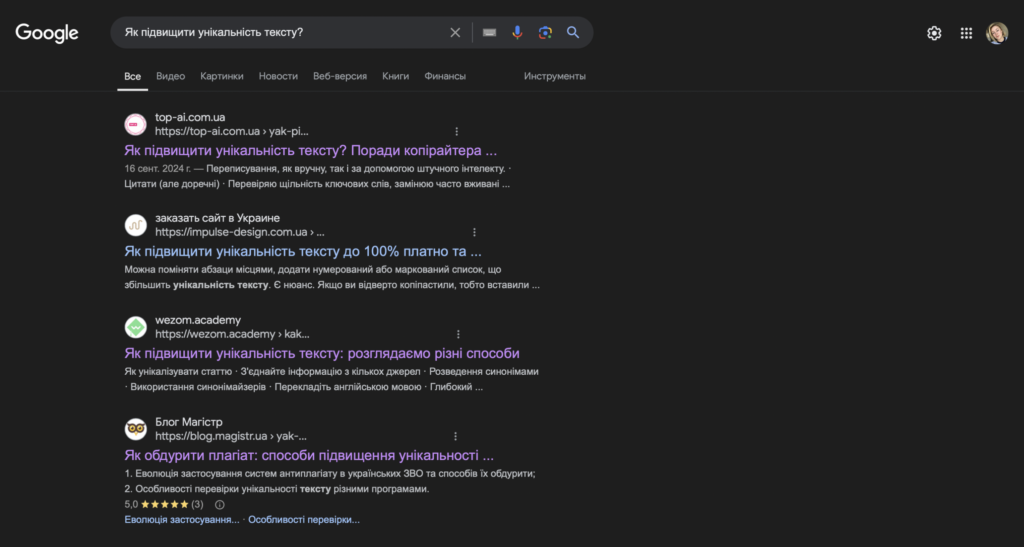
Task: Click the Google logo
Action: (47, 33)
